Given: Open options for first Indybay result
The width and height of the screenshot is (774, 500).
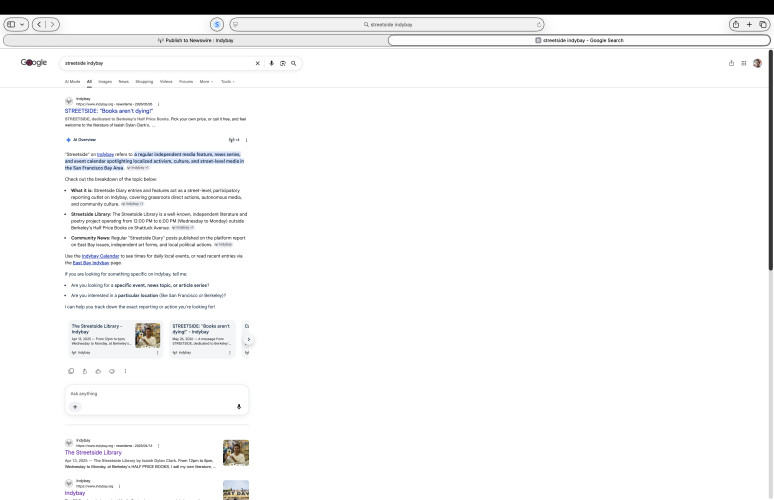Looking at the screenshot, I should (x=158, y=104).
